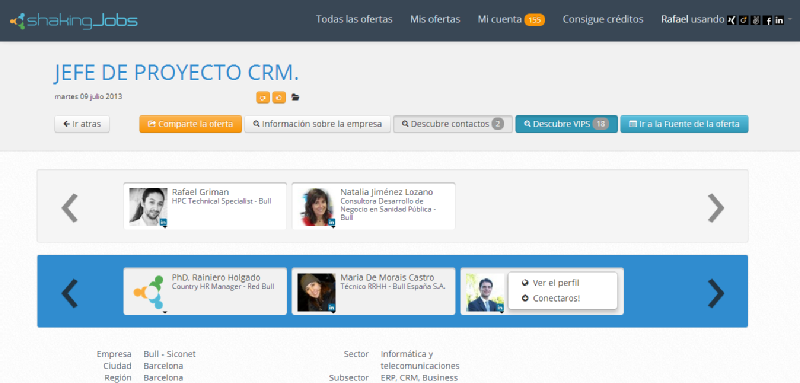This screenshot has width=800, height=383.
Task: Click LinkedIn badge on Maria De Morais's photo
Action: pyautogui.click(x=332, y=308)
